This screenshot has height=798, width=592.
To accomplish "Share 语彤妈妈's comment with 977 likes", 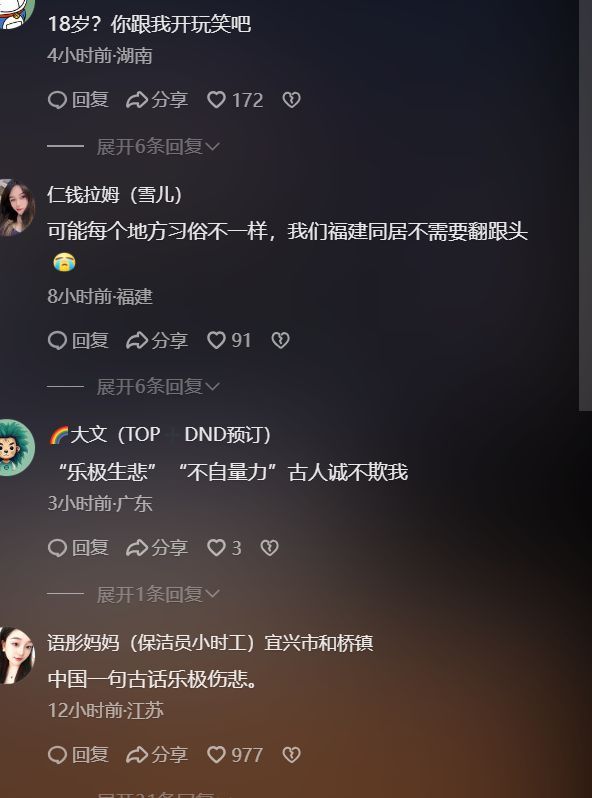I will pos(157,754).
